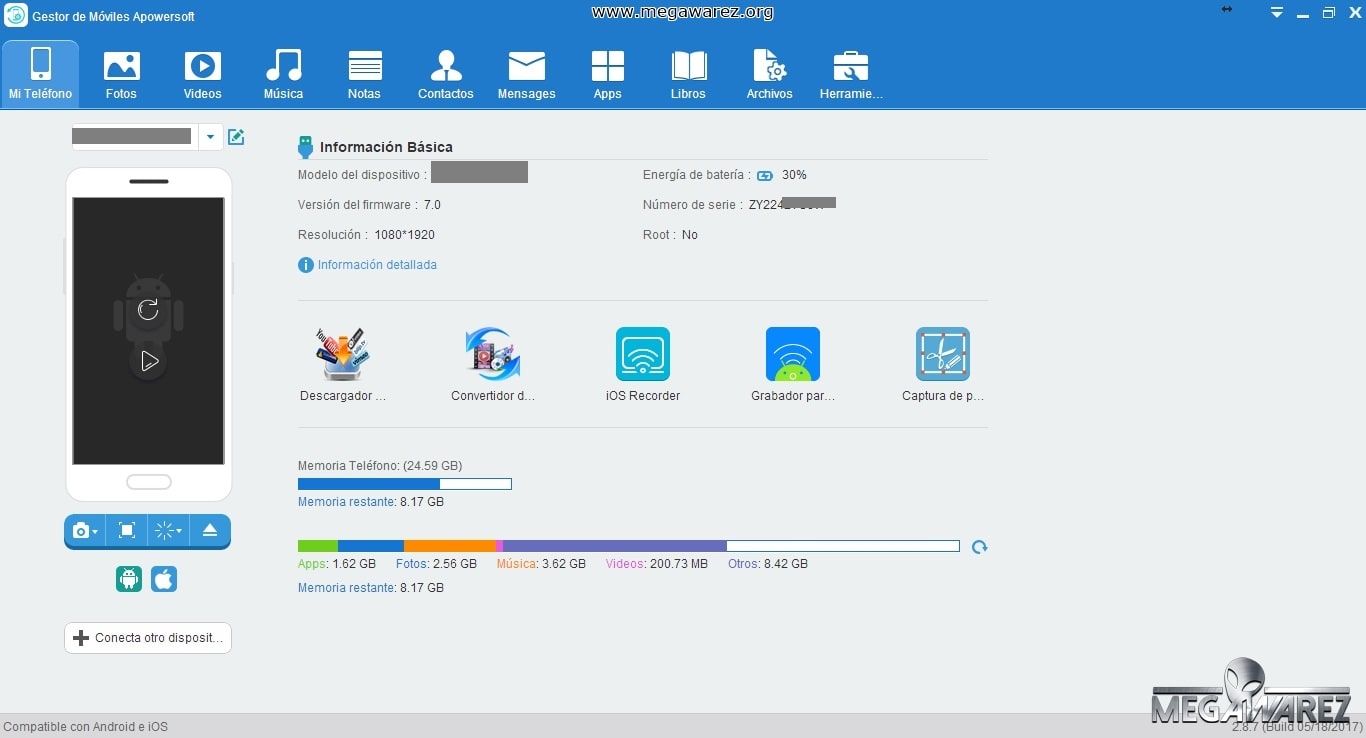The width and height of the screenshot is (1366, 738).
Task: Click the 'Información Básica' heading text
Action: [386, 147]
